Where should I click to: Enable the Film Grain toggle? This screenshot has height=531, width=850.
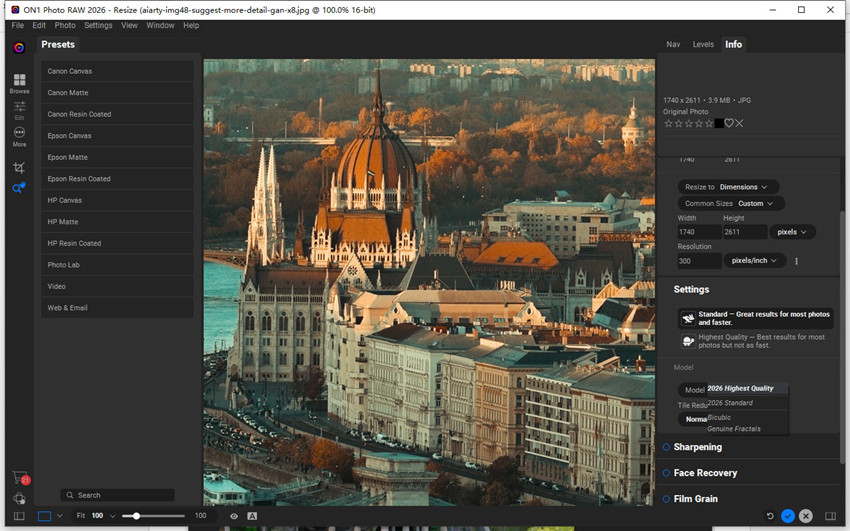pyautogui.click(x=666, y=499)
